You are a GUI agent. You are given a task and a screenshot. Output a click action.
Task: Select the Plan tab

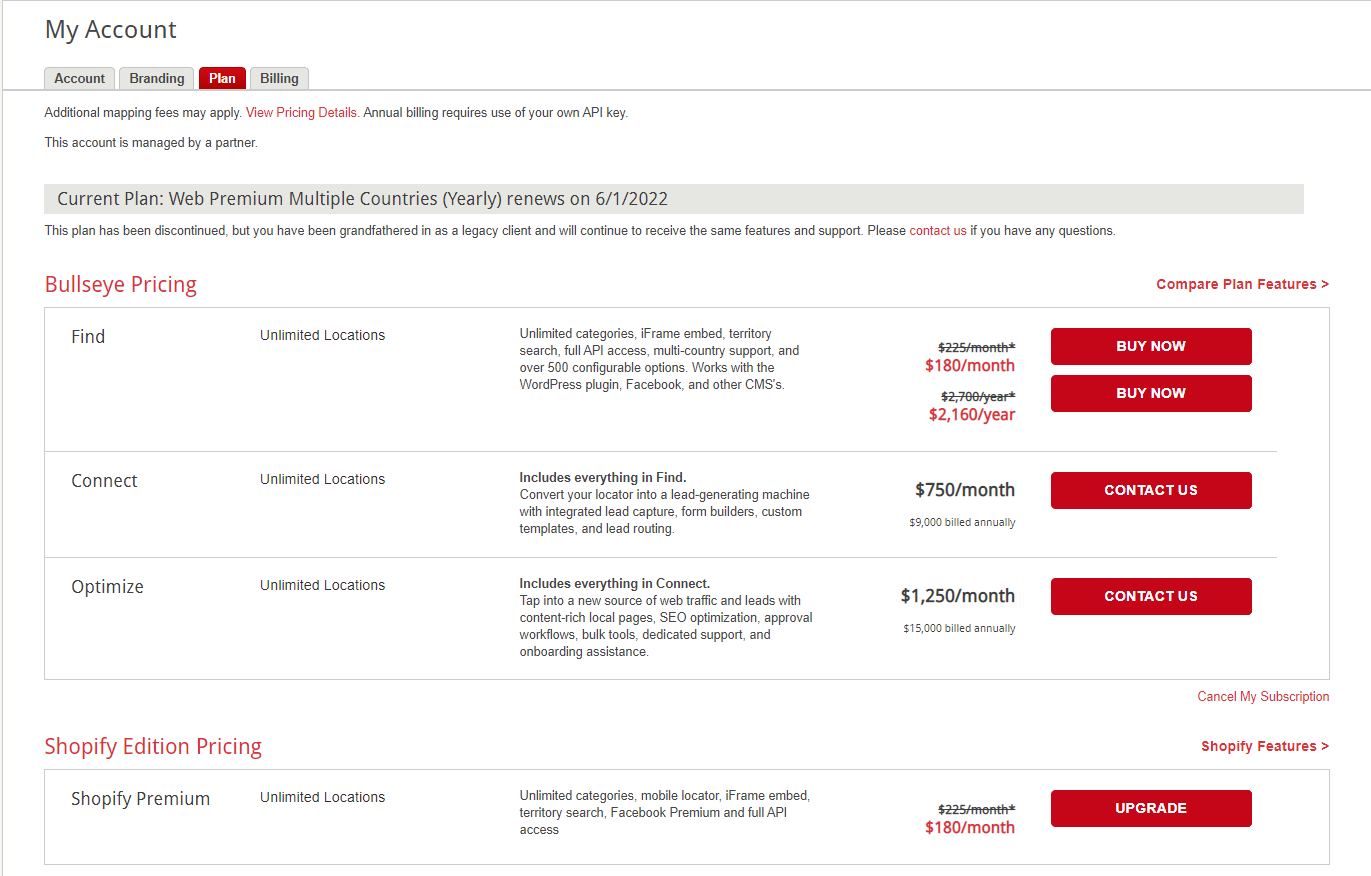tap(222, 79)
